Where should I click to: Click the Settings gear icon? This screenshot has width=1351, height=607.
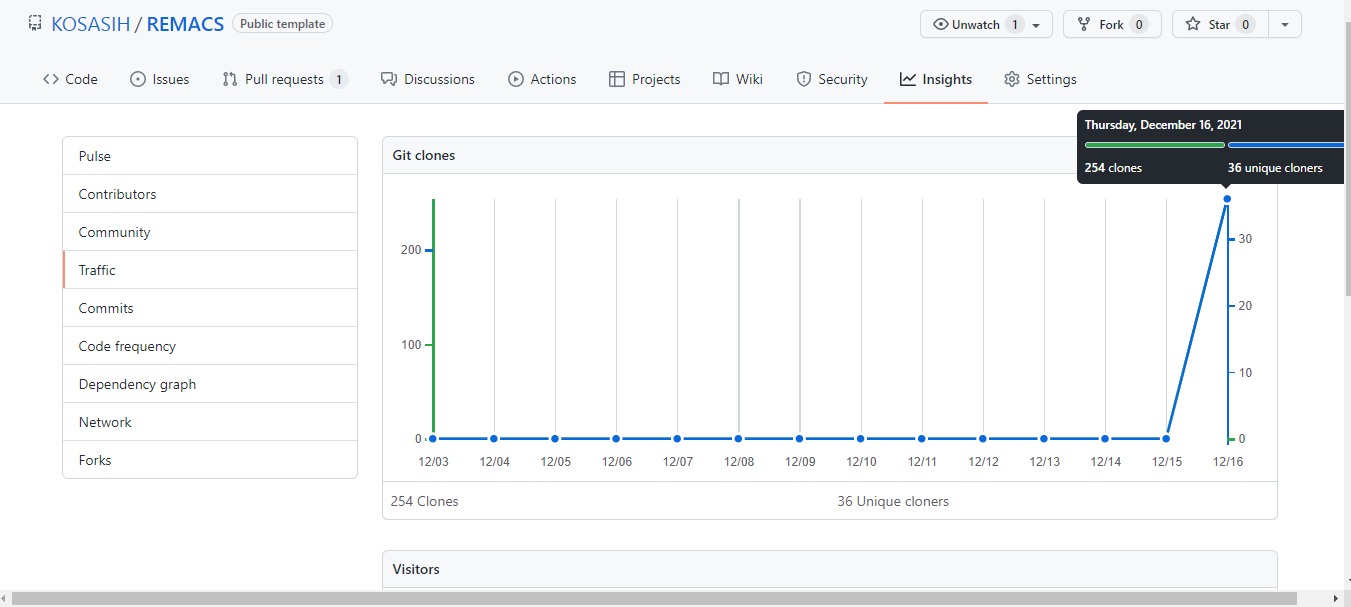1012,79
